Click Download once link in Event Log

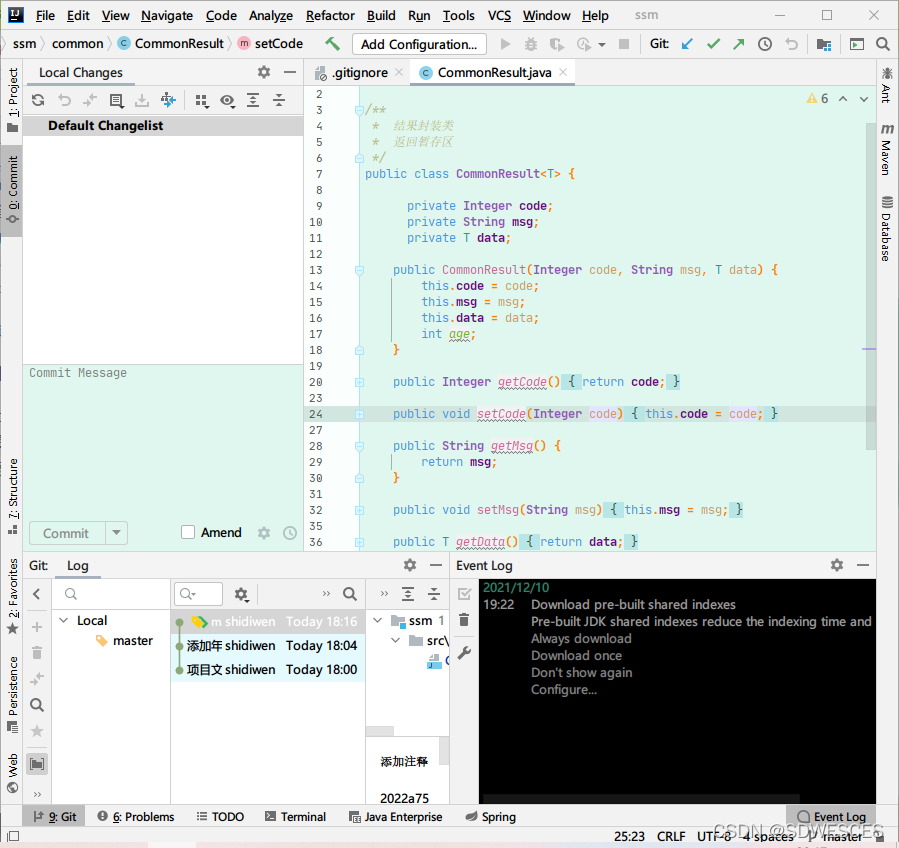pos(576,655)
